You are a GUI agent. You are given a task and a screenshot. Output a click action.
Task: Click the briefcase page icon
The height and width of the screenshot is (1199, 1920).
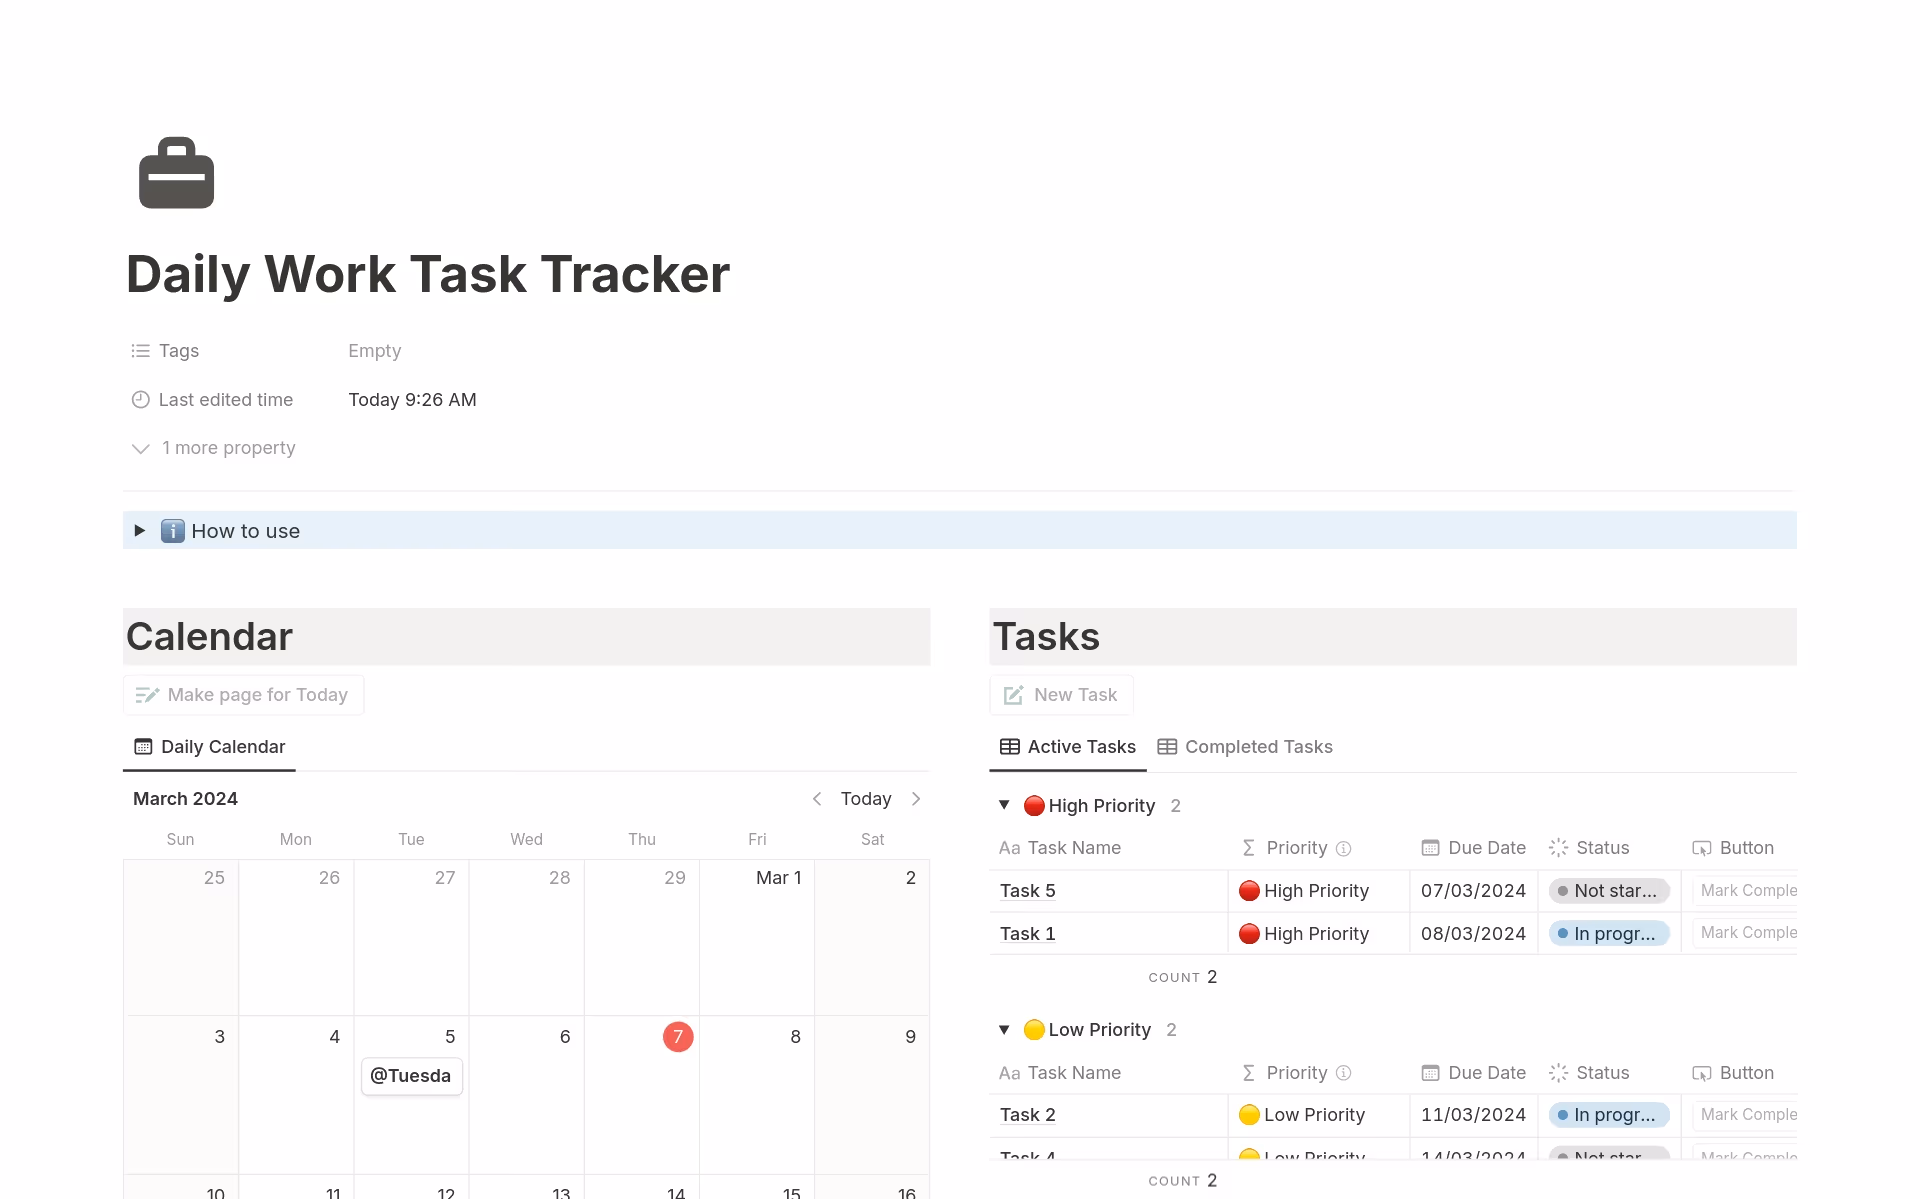coord(176,173)
